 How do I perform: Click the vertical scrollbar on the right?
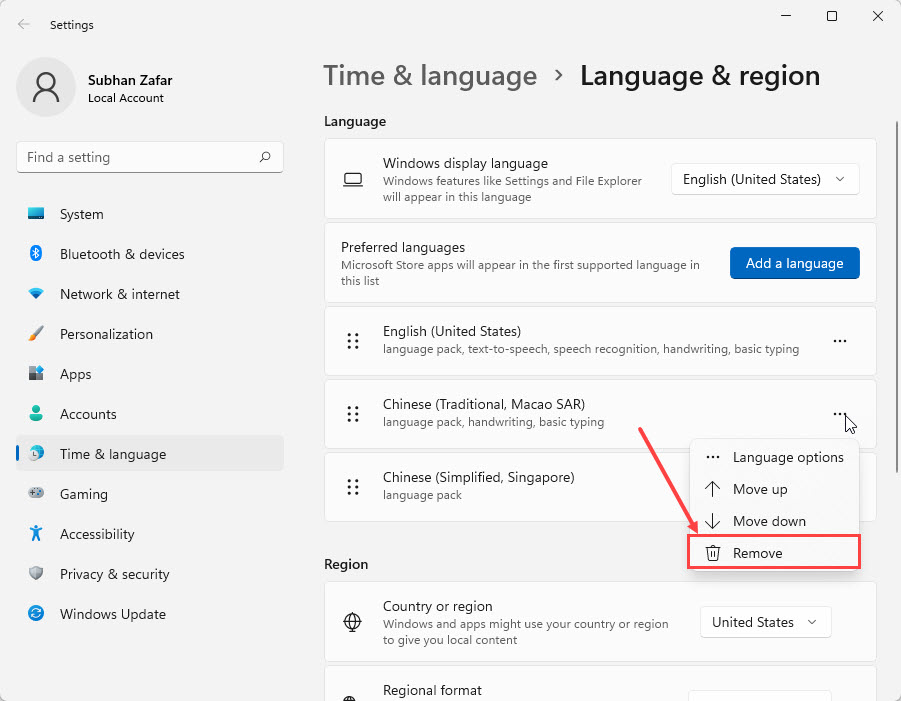pos(896,297)
